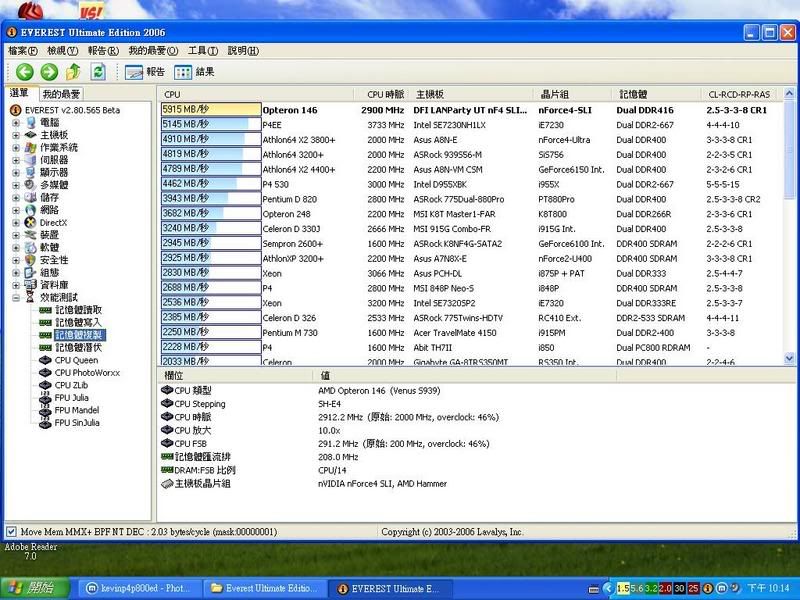Screen dimensions: 800x600
Task: Click the green Forward arrow toolbar icon
Action: [49, 72]
